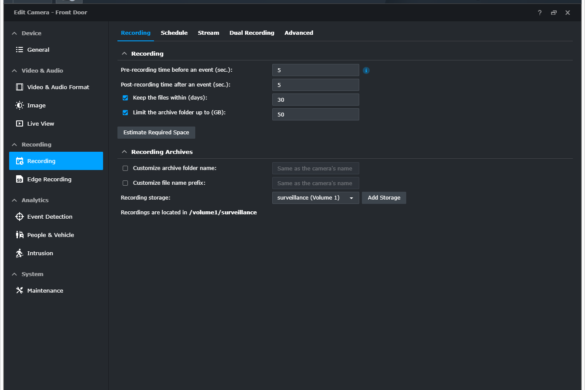Viewport: 585px width, 390px height.
Task: Click Estimate Required Space button
Action: pos(156,132)
